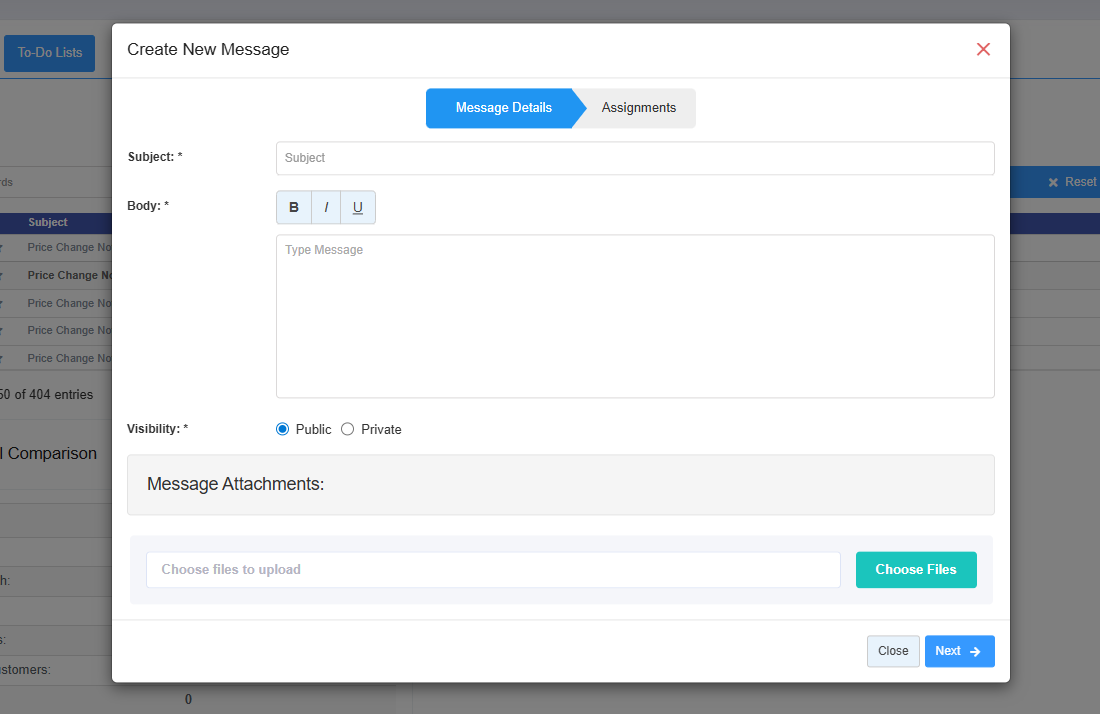Image resolution: width=1100 pixels, height=714 pixels.
Task: Select the Public visibility option
Action: pos(283,429)
